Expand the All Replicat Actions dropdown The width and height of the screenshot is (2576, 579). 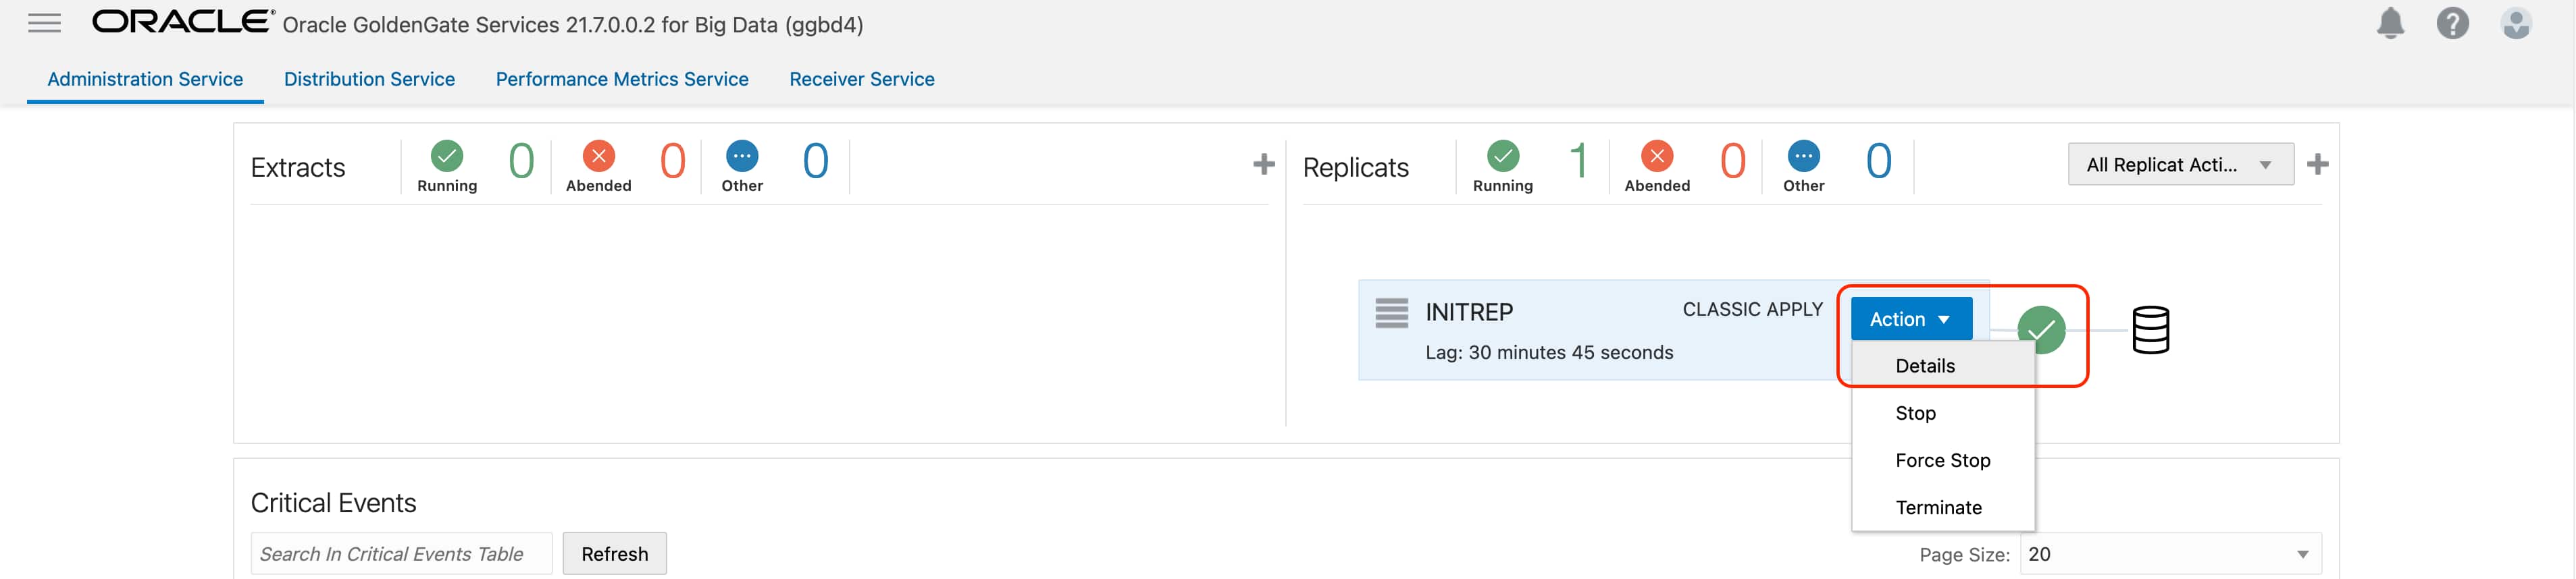[x=2180, y=165]
